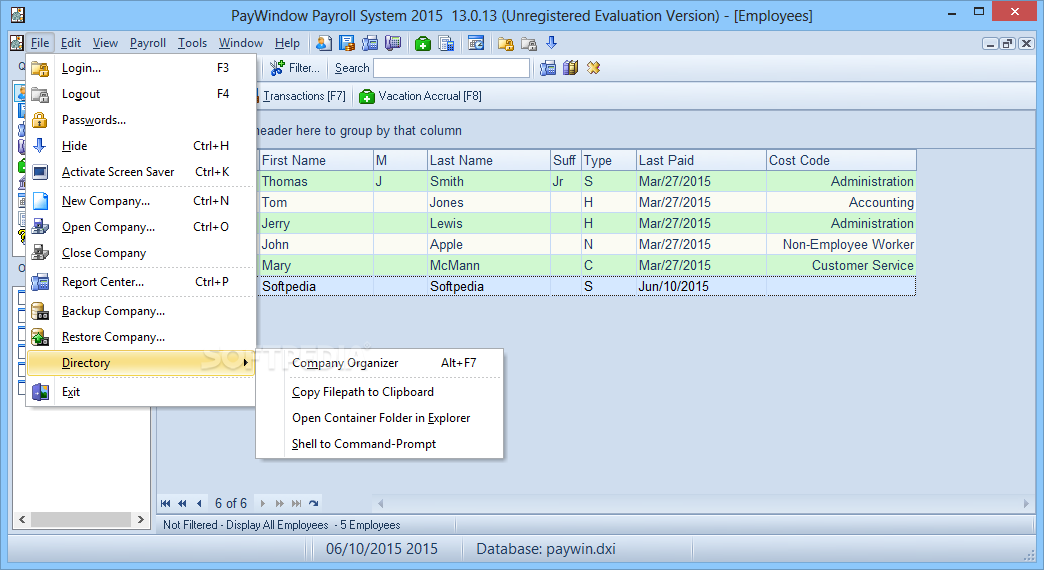Image resolution: width=1044 pixels, height=570 pixels.
Task: Click the left sidebar scrollbar's left arrow
Action: coord(22,519)
